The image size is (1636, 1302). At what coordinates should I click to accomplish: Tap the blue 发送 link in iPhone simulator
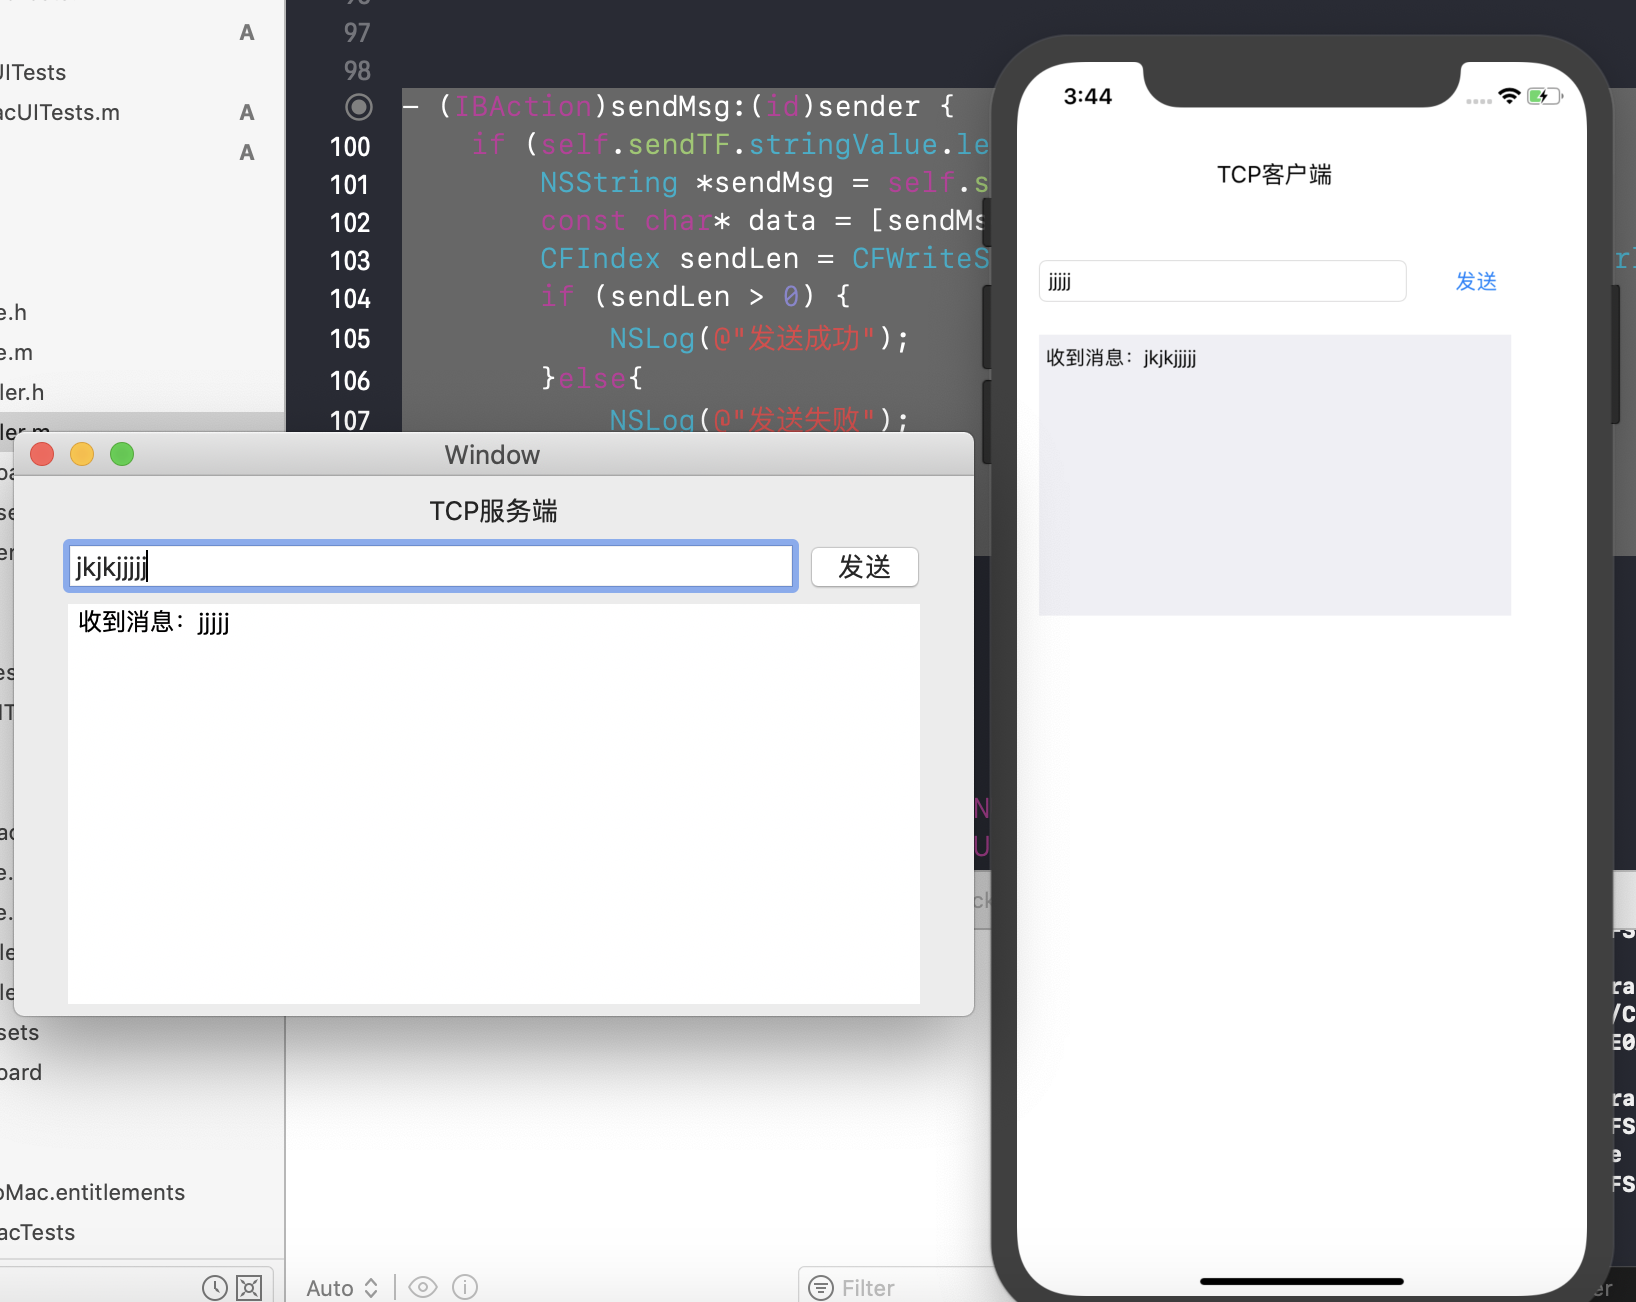[x=1476, y=282]
